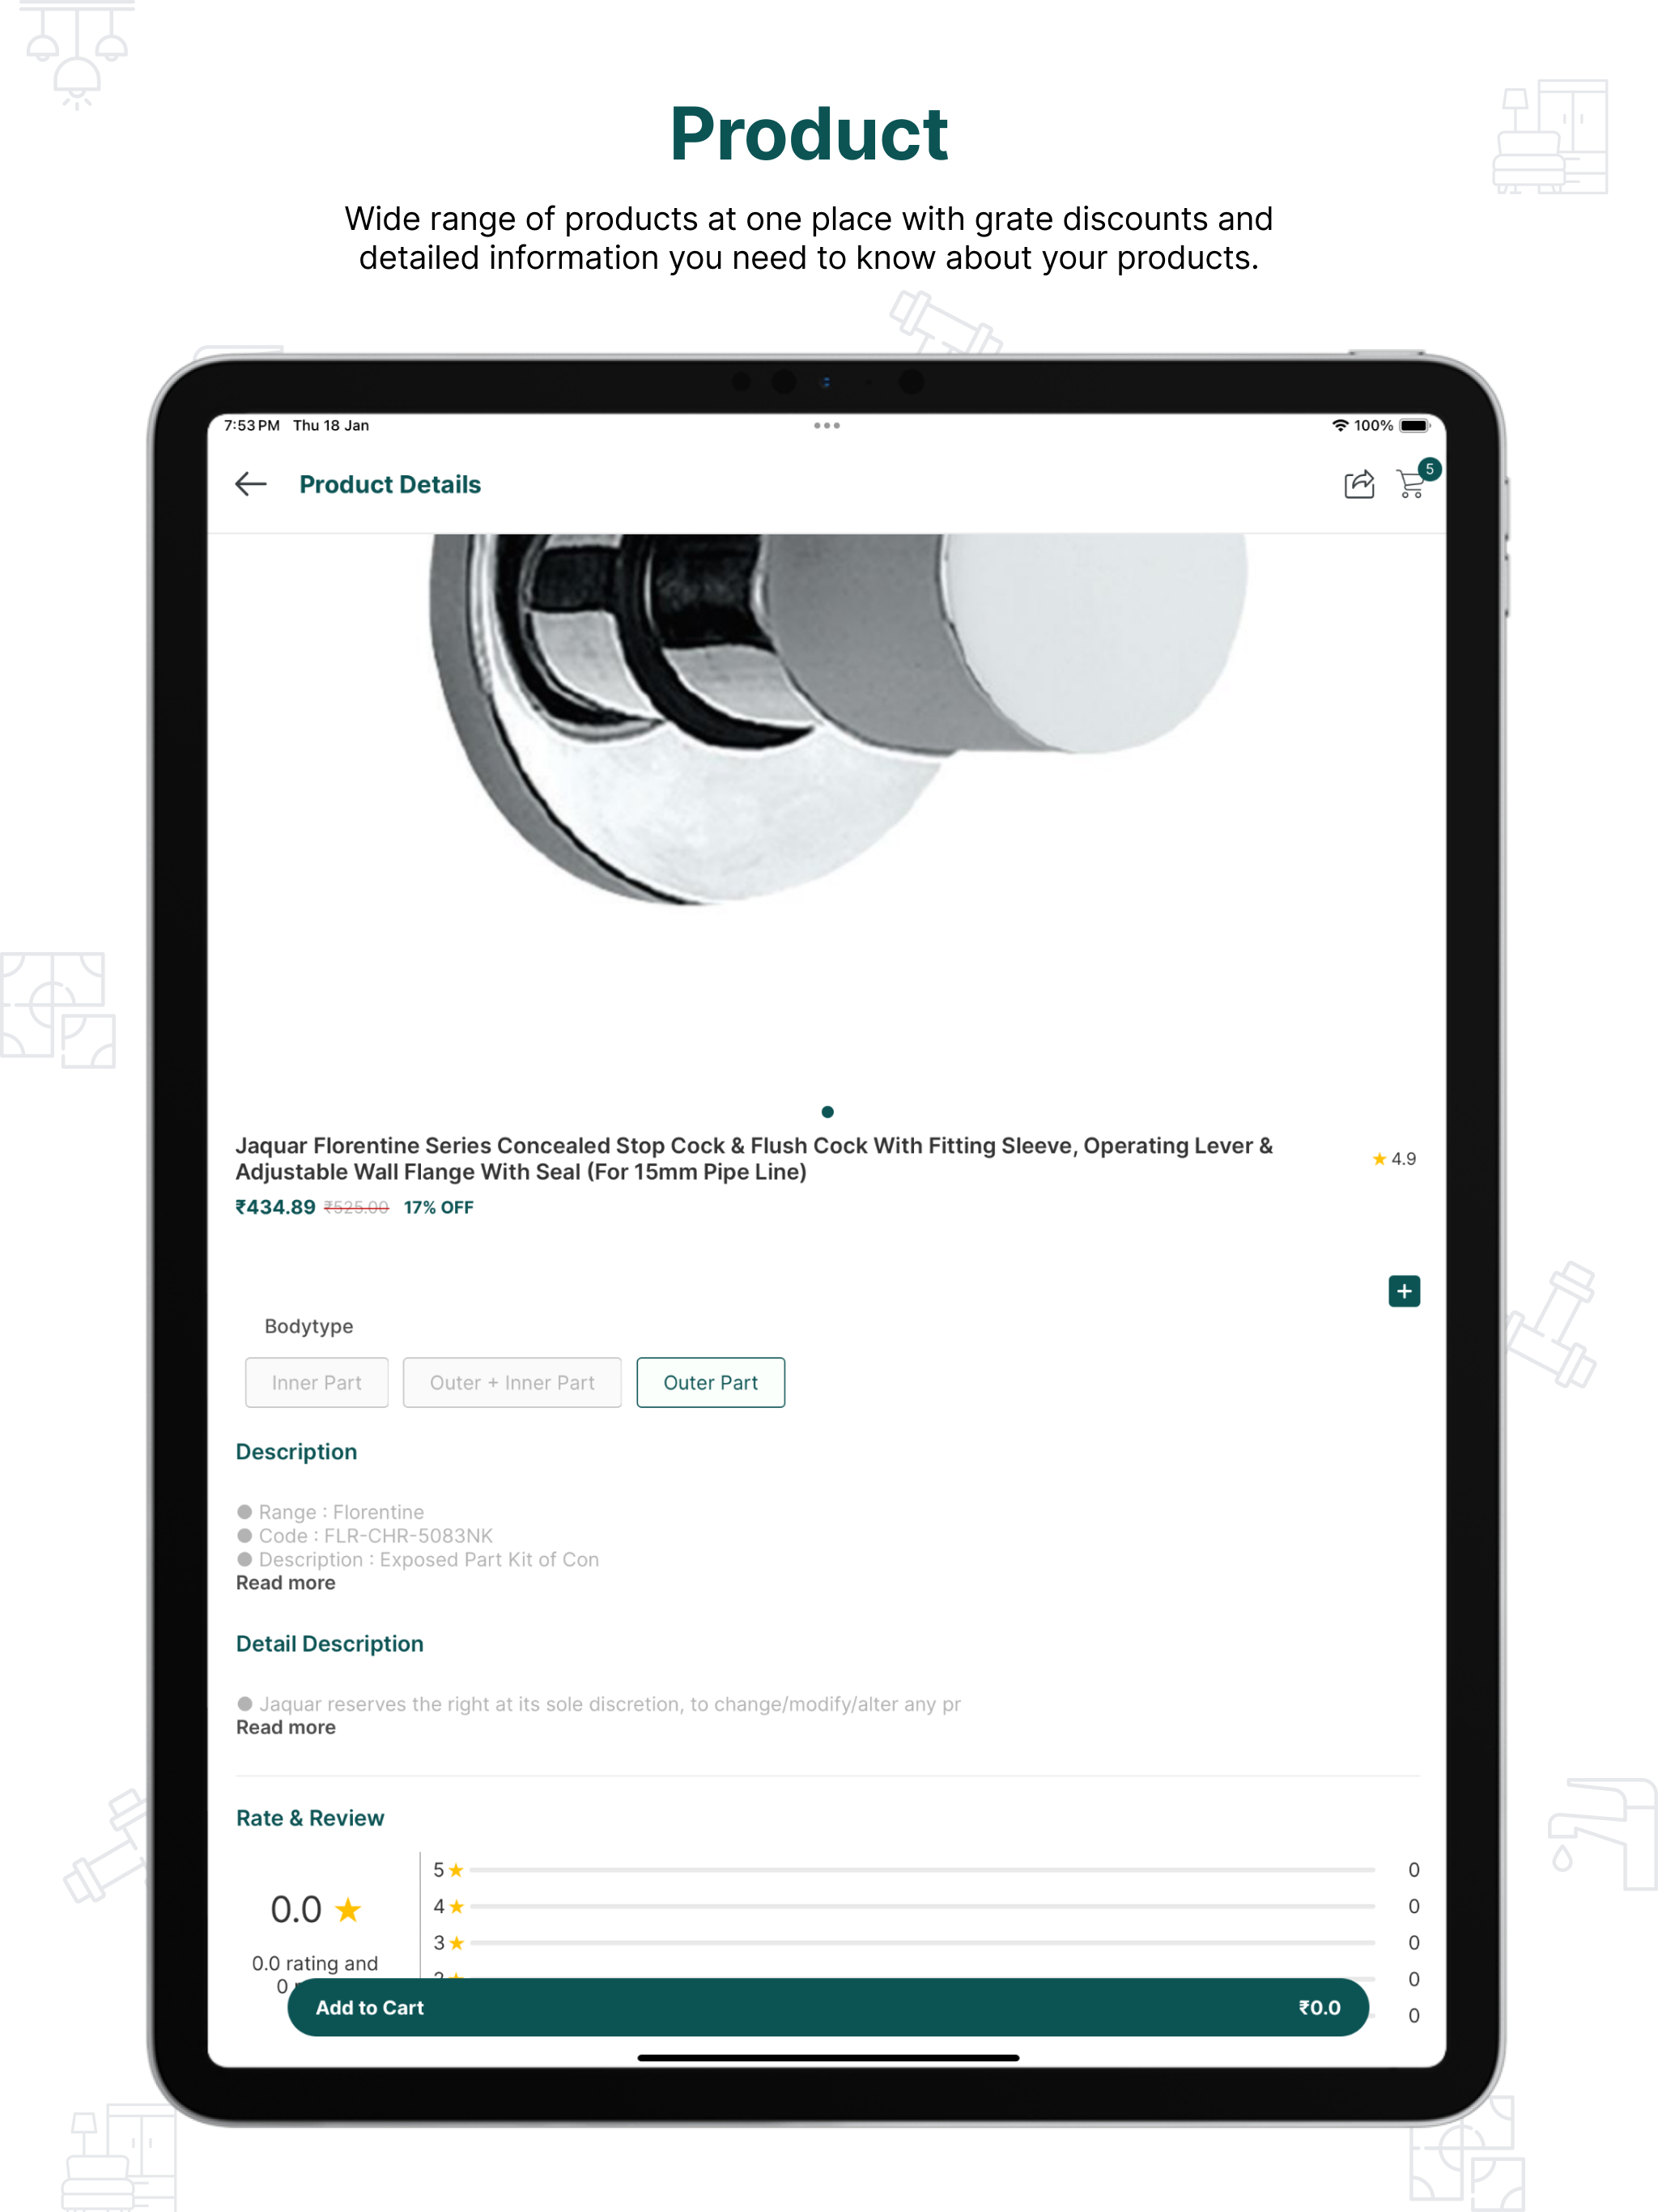The height and width of the screenshot is (2212, 1658).
Task: Tap the back arrow icon
Action: click(x=251, y=485)
